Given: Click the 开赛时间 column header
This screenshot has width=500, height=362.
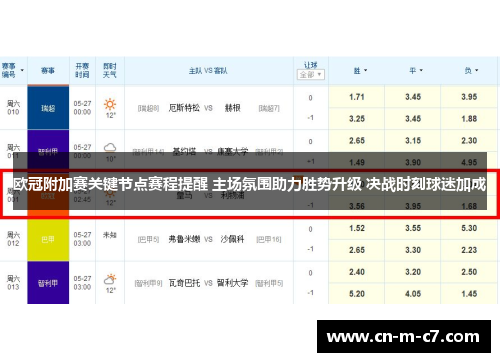Looking at the screenshot, I should tap(82, 70).
